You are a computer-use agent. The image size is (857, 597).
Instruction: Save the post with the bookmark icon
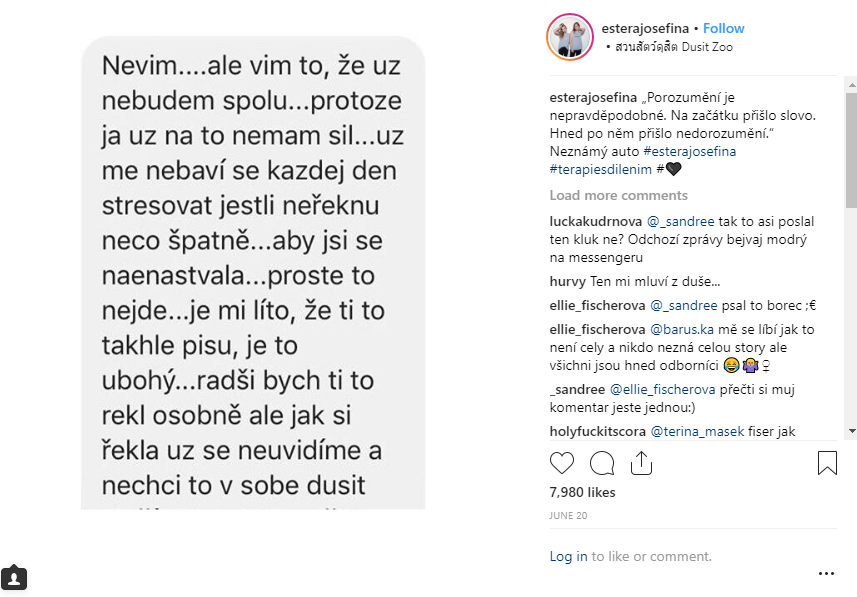tap(827, 463)
